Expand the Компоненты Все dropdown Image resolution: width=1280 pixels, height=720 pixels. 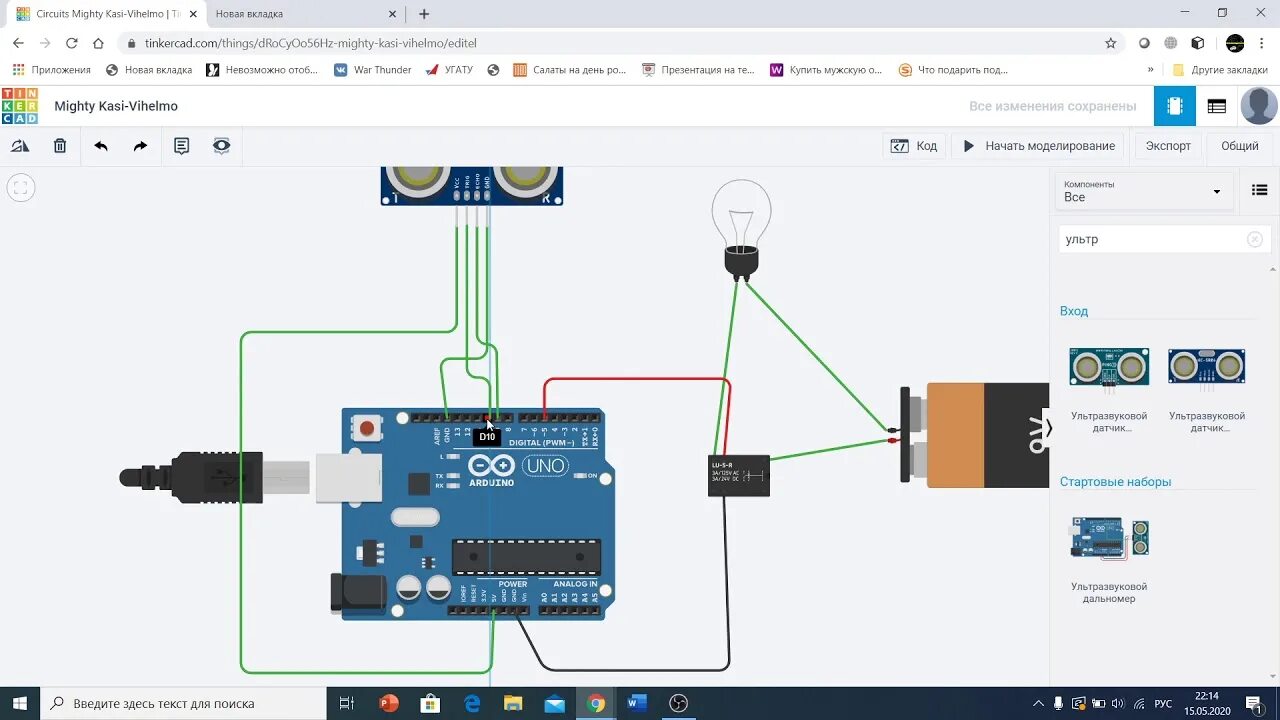(x=1143, y=190)
